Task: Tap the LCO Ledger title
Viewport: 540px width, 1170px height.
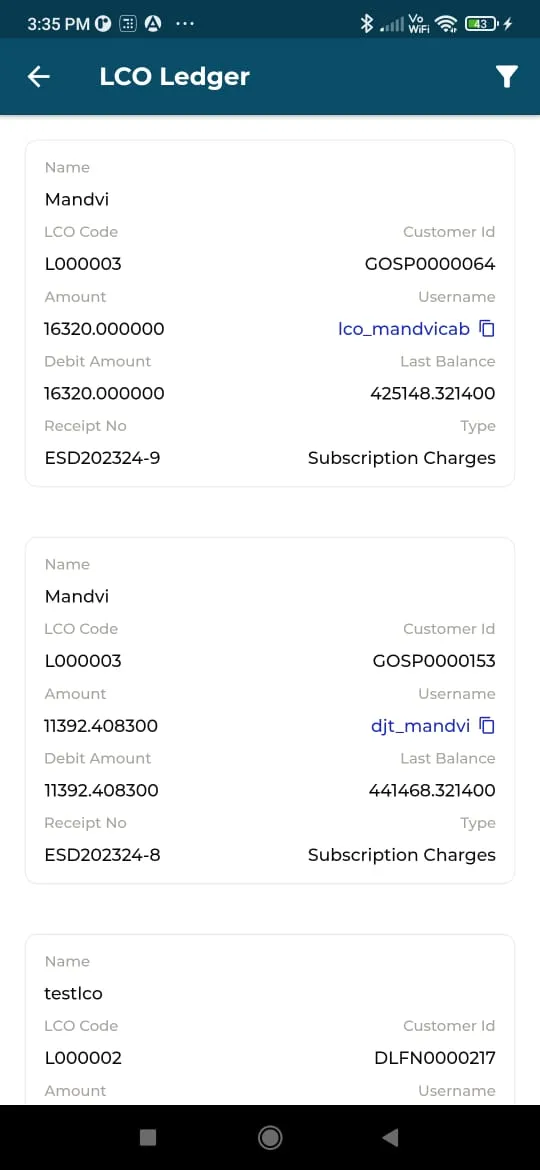Action: [x=175, y=76]
